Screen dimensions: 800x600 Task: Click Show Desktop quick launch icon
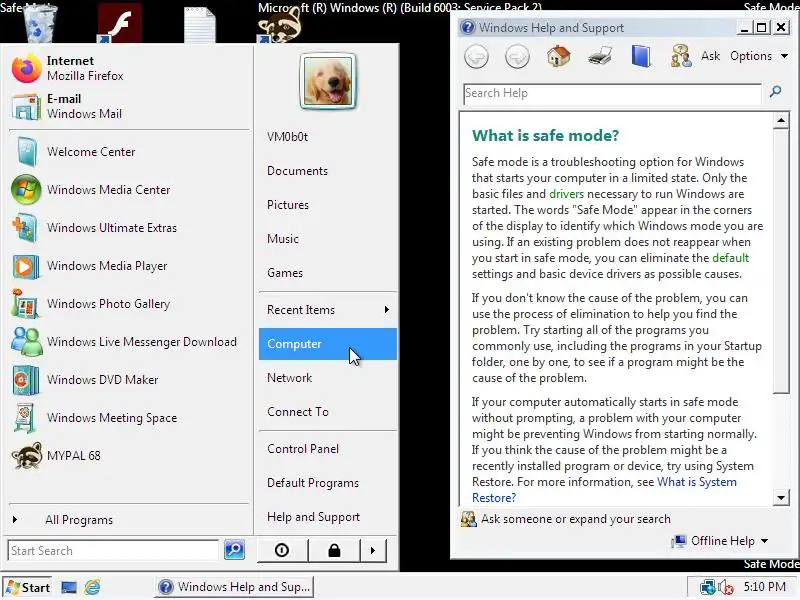tap(69, 587)
